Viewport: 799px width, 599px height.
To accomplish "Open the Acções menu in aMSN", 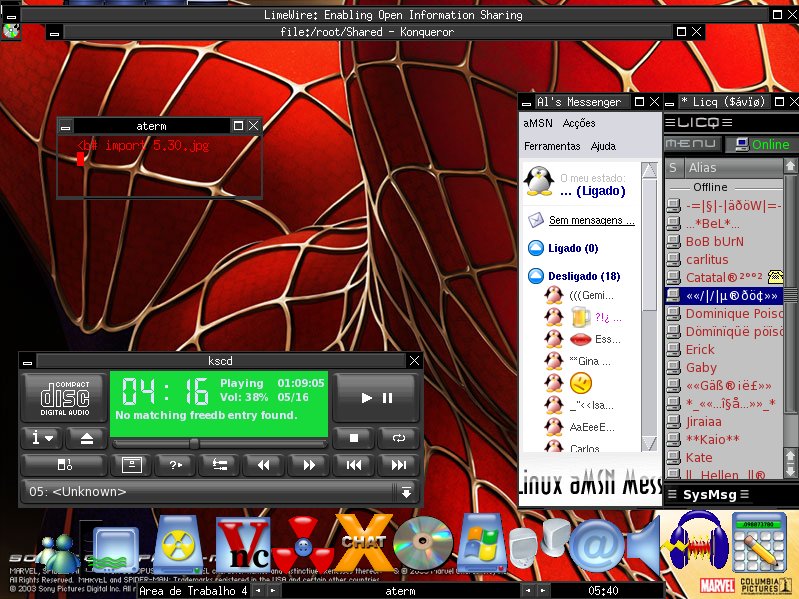I will pos(579,123).
